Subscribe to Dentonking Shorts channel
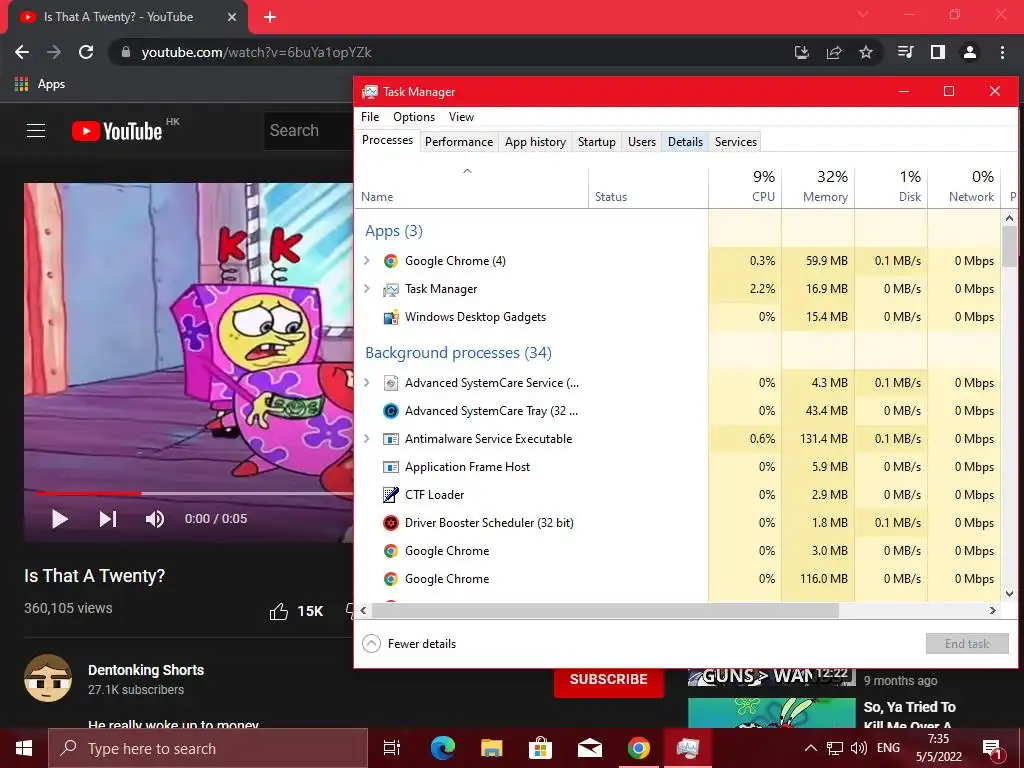 pyautogui.click(x=609, y=680)
